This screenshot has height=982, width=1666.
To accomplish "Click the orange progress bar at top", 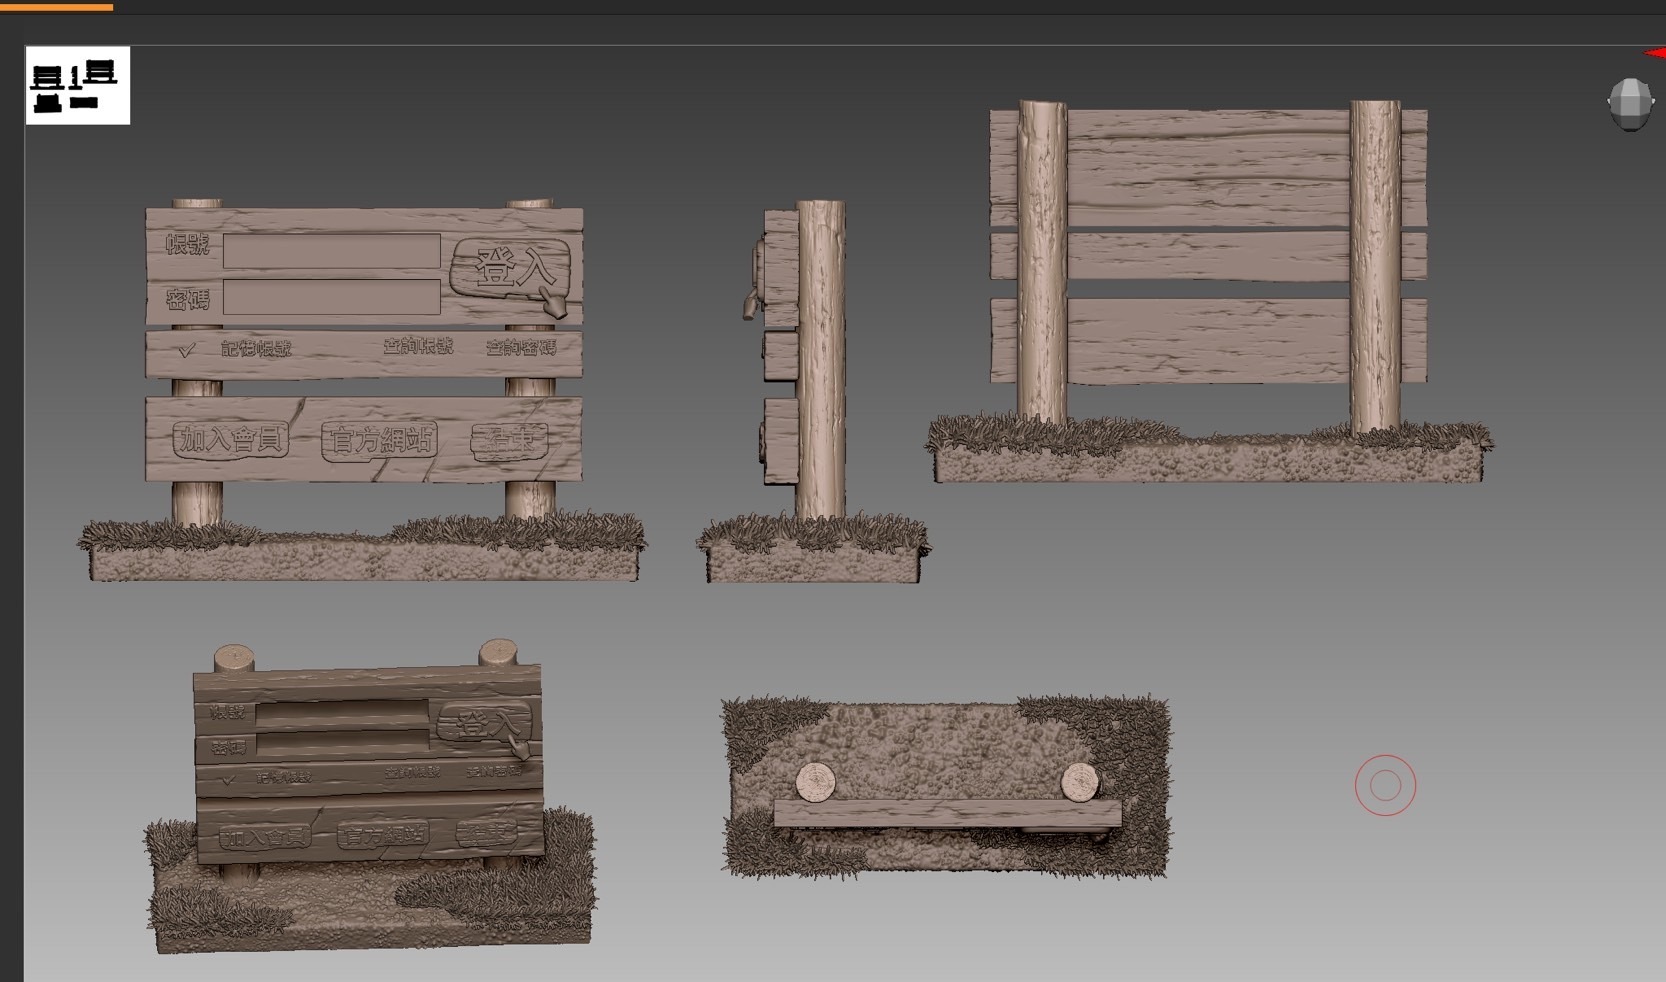I will tap(56, 6).
